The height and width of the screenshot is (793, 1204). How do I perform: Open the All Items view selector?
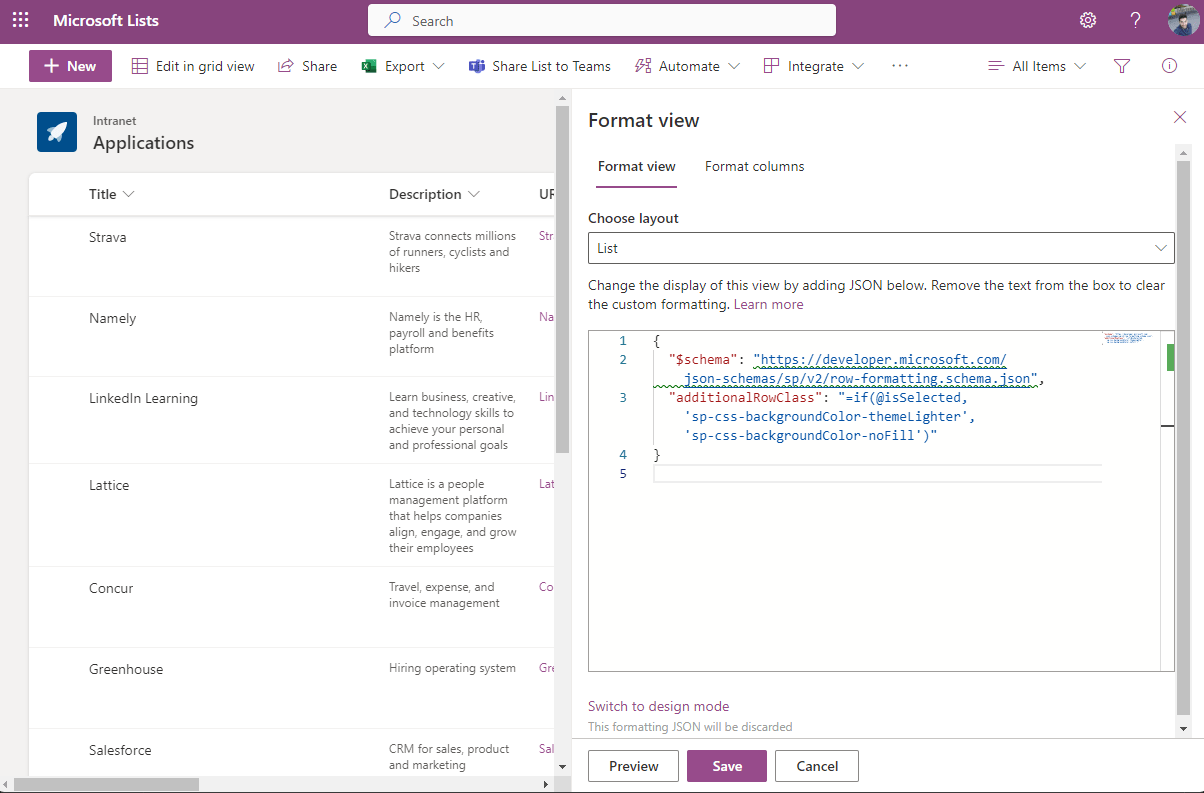point(1036,66)
